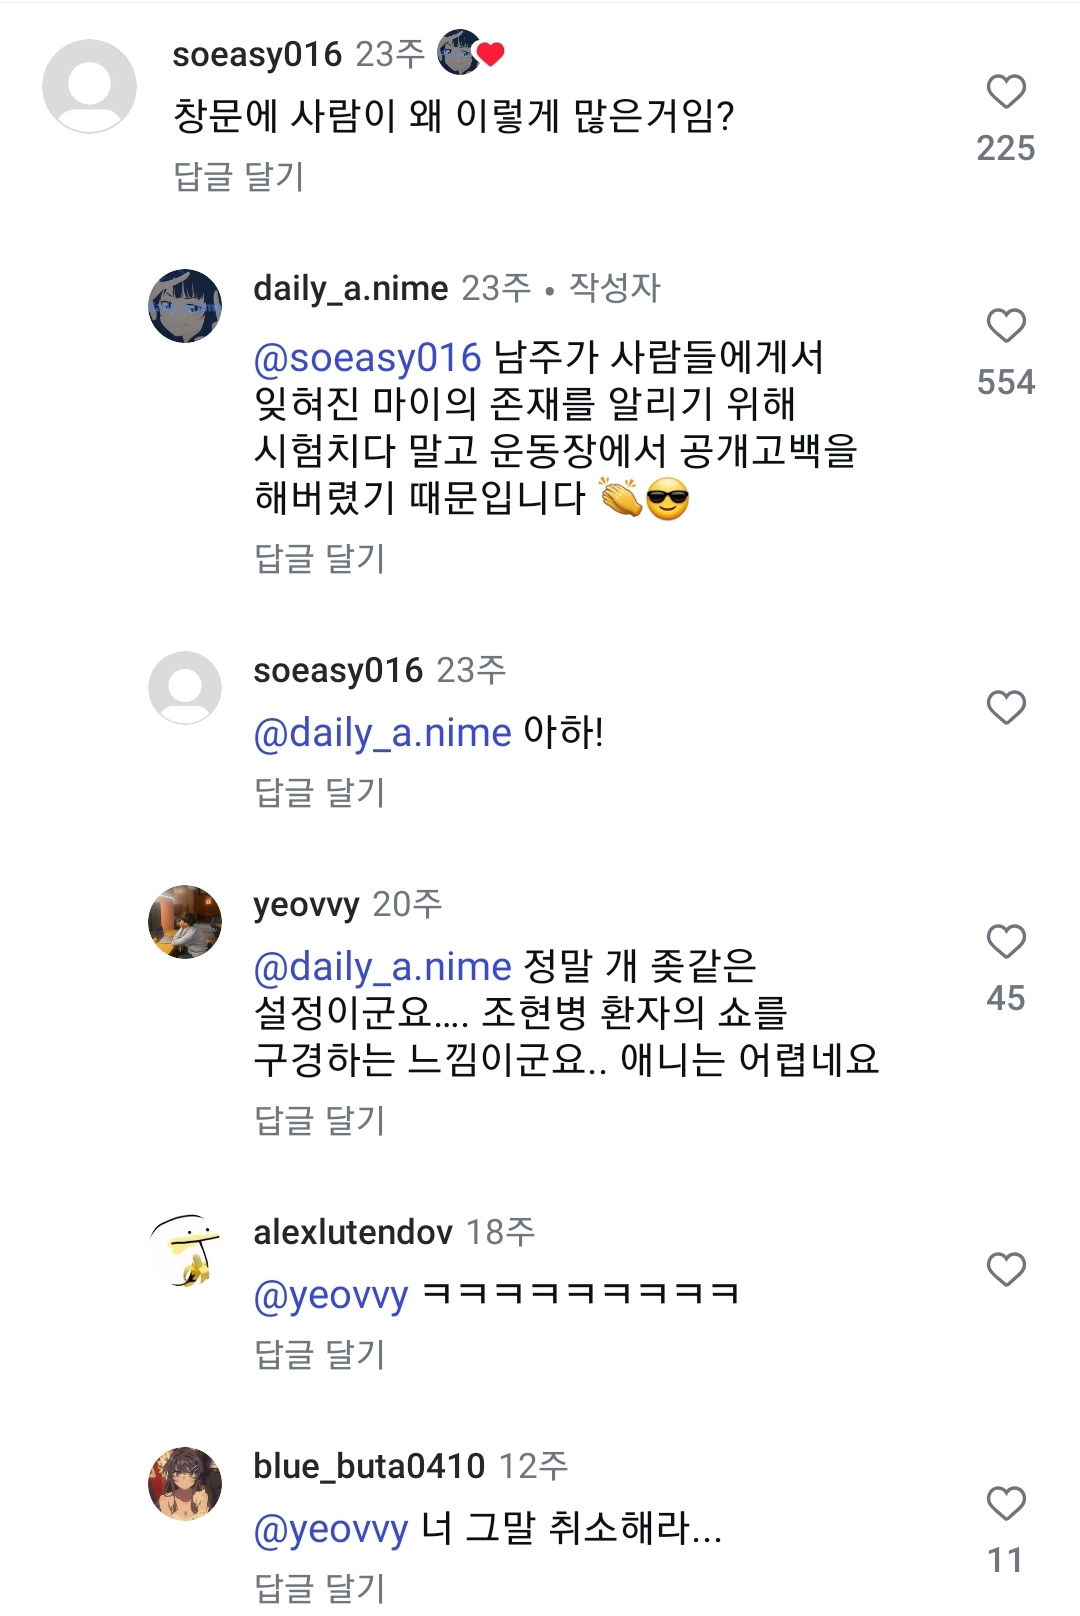Viewport: 1080px width, 1616px height.
Task: Like soeasy016's "아하!" reply
Action: 1006,708
